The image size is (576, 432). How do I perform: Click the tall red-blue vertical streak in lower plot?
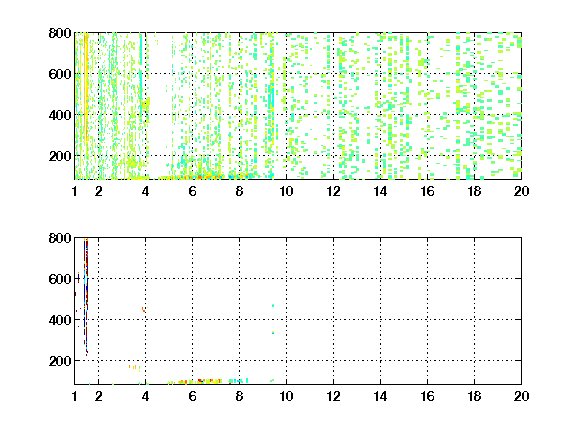click(x=86, y=297)
